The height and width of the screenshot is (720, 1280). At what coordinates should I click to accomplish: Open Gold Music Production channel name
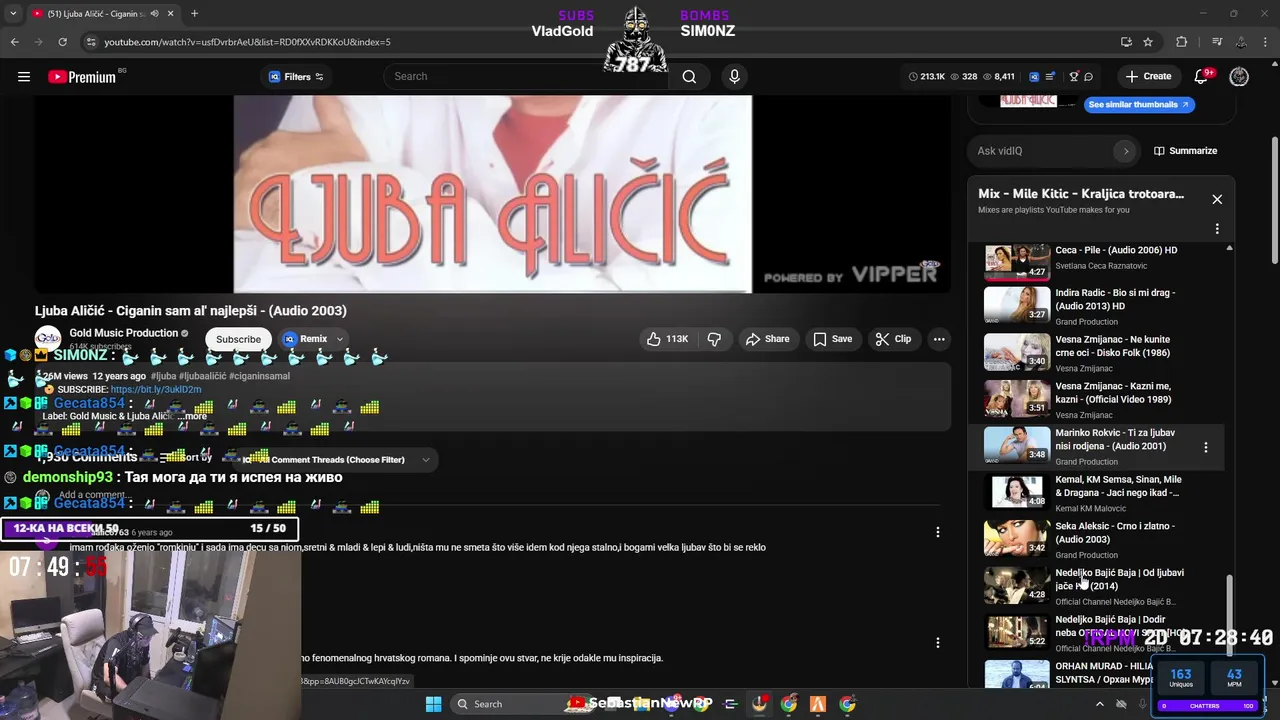pos(123,333)
